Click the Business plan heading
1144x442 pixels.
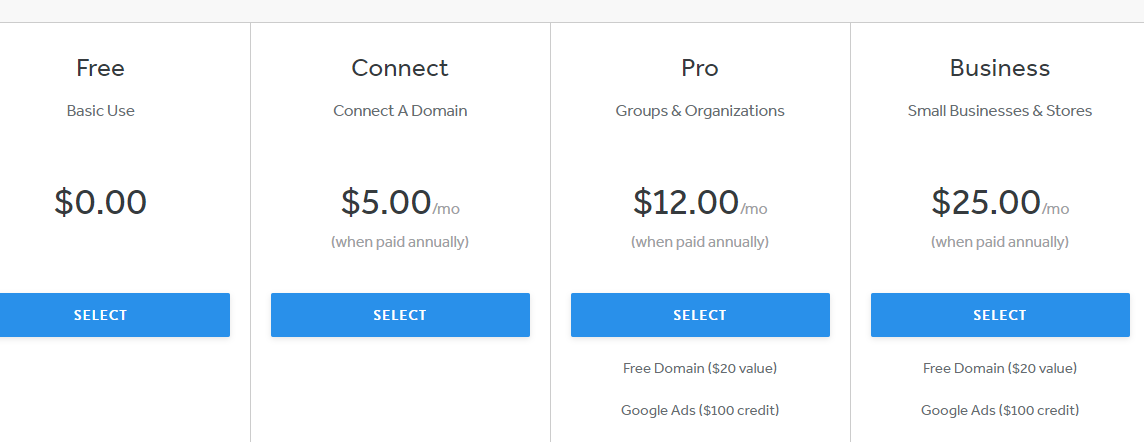tap(1000, 68)
